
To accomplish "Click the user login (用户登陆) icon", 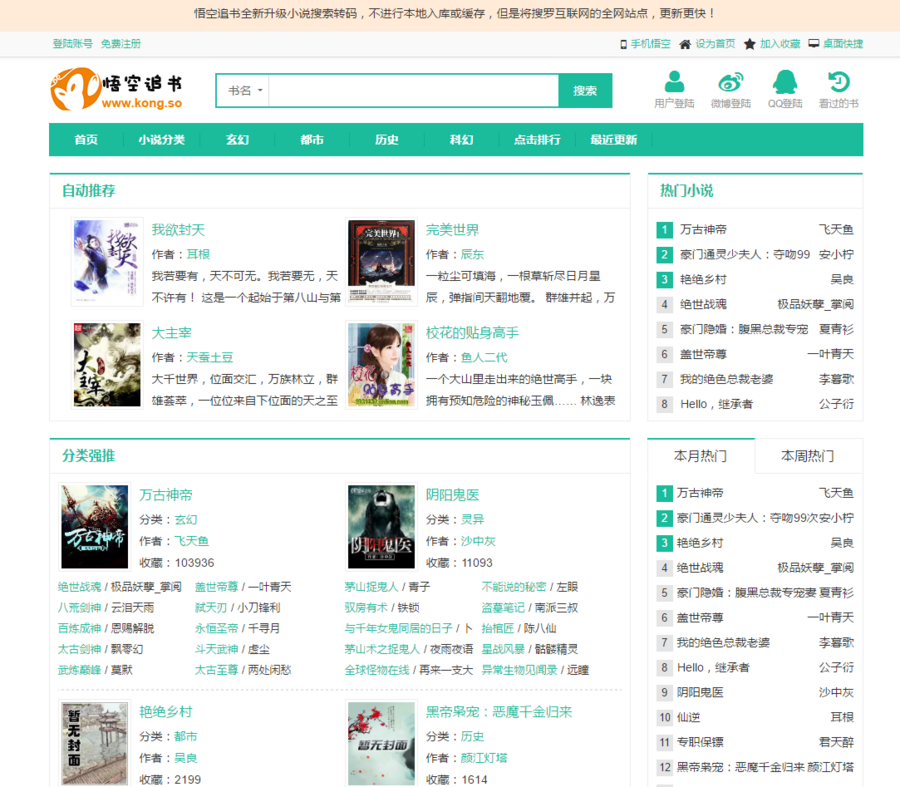I will (x=674, y=82).
